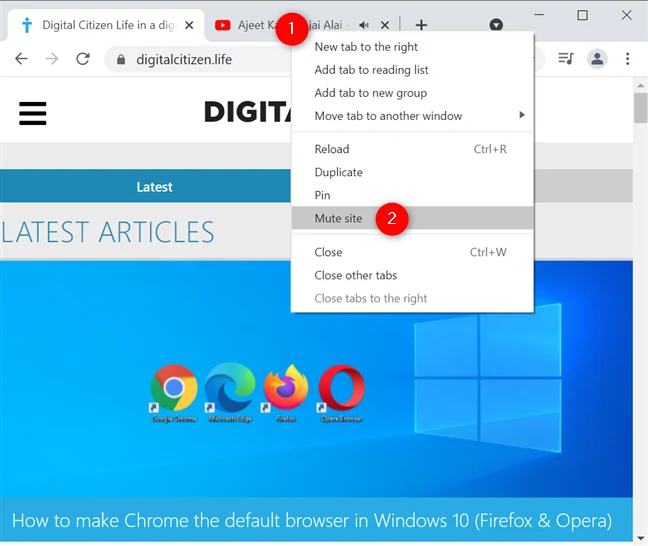Open the Chrome default browser article link

312,520
